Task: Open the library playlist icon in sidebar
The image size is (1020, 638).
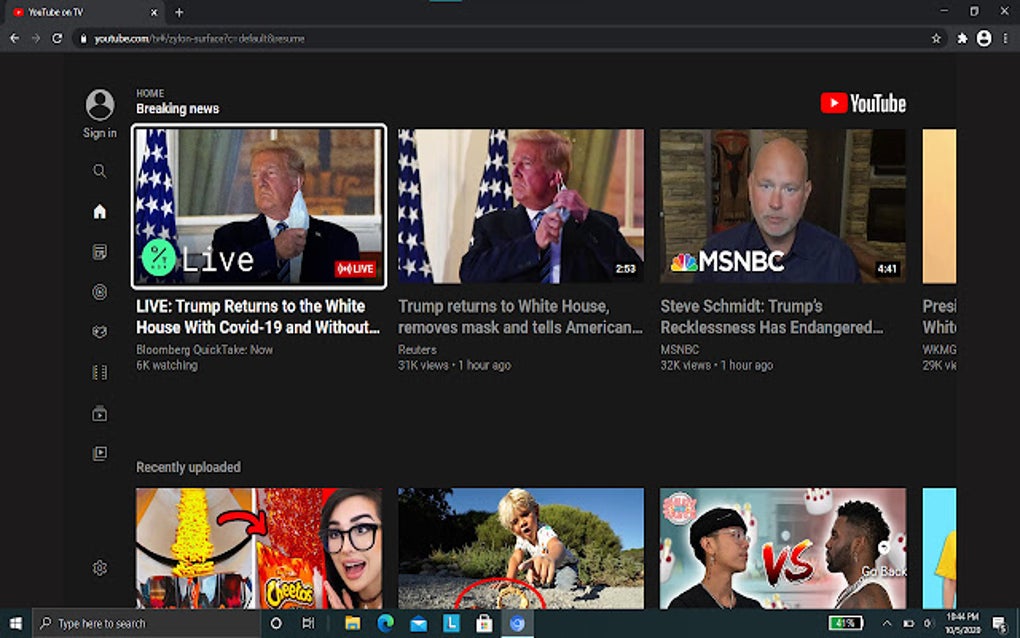Action: pos(100,453)
